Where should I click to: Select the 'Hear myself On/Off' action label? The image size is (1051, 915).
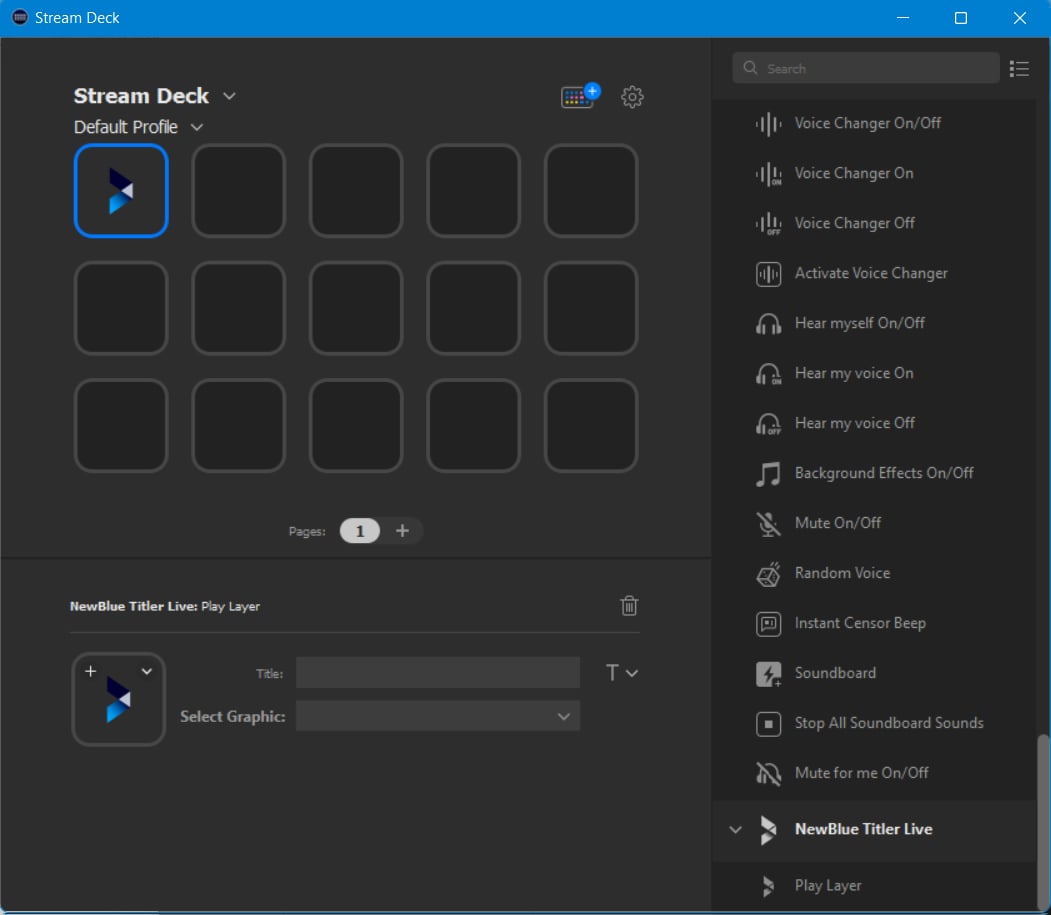click(x=859, y=324)
